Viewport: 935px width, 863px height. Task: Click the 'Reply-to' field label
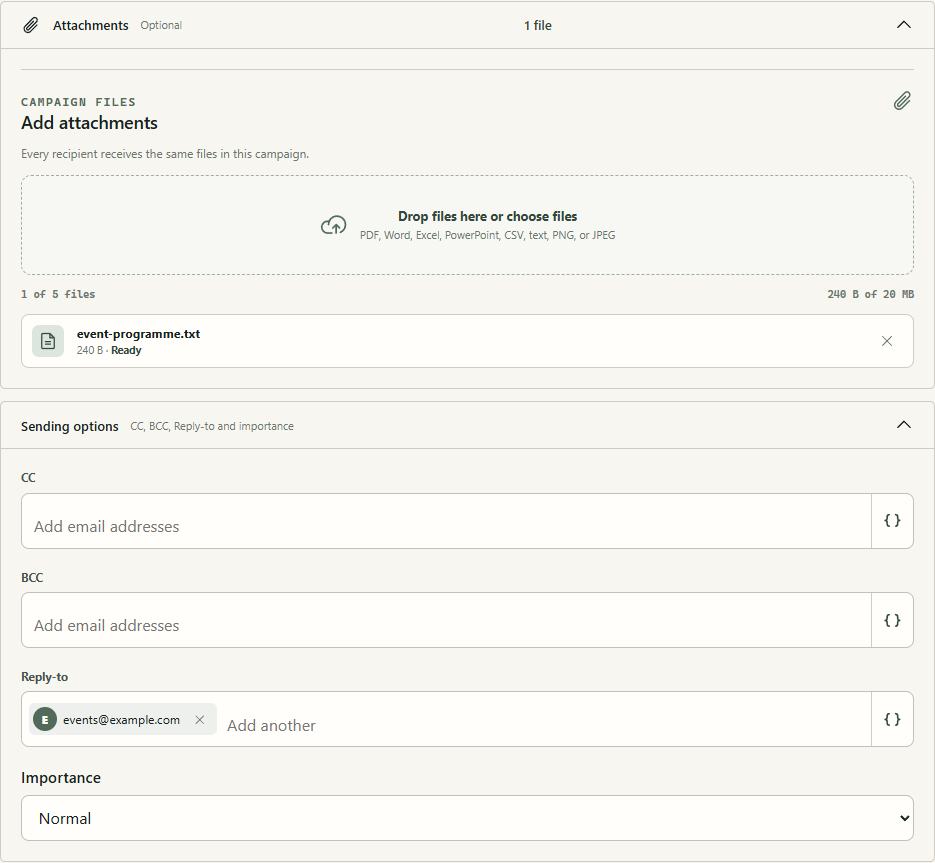click(x=45, y=677)
